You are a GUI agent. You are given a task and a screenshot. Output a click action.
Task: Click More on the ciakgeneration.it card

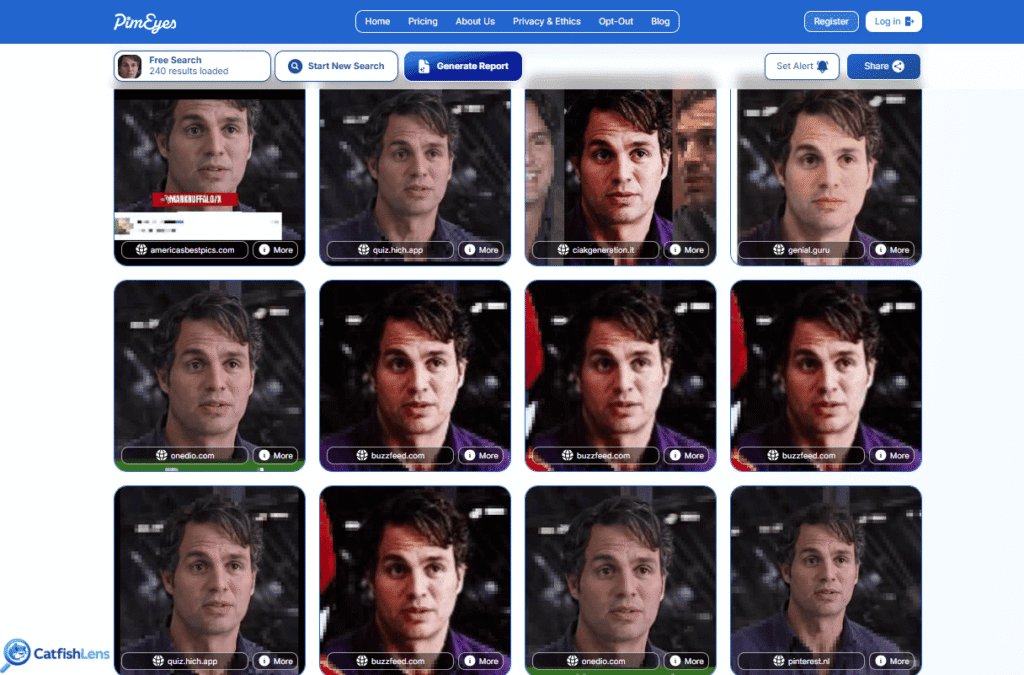(x=686, y=250)
